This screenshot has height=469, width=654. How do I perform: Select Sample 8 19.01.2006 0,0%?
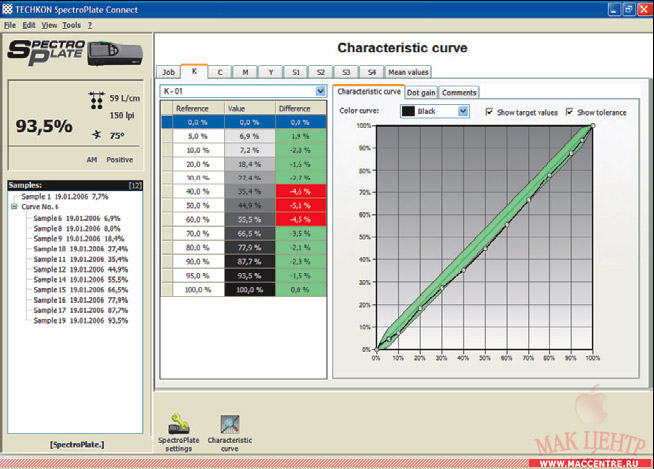[x=77, y=229]
